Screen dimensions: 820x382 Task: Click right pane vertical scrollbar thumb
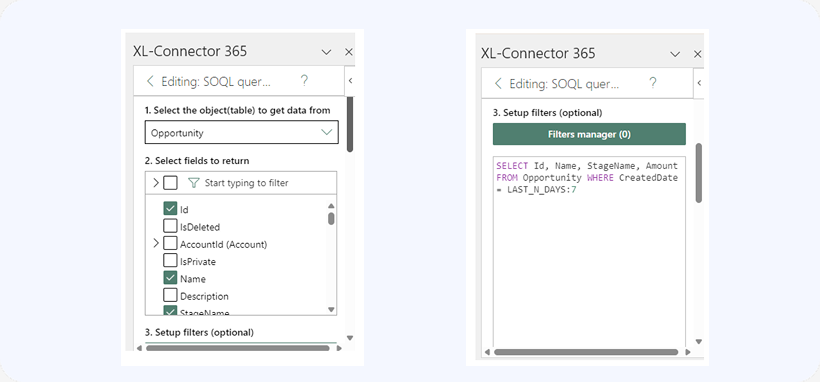click(699, 173)
